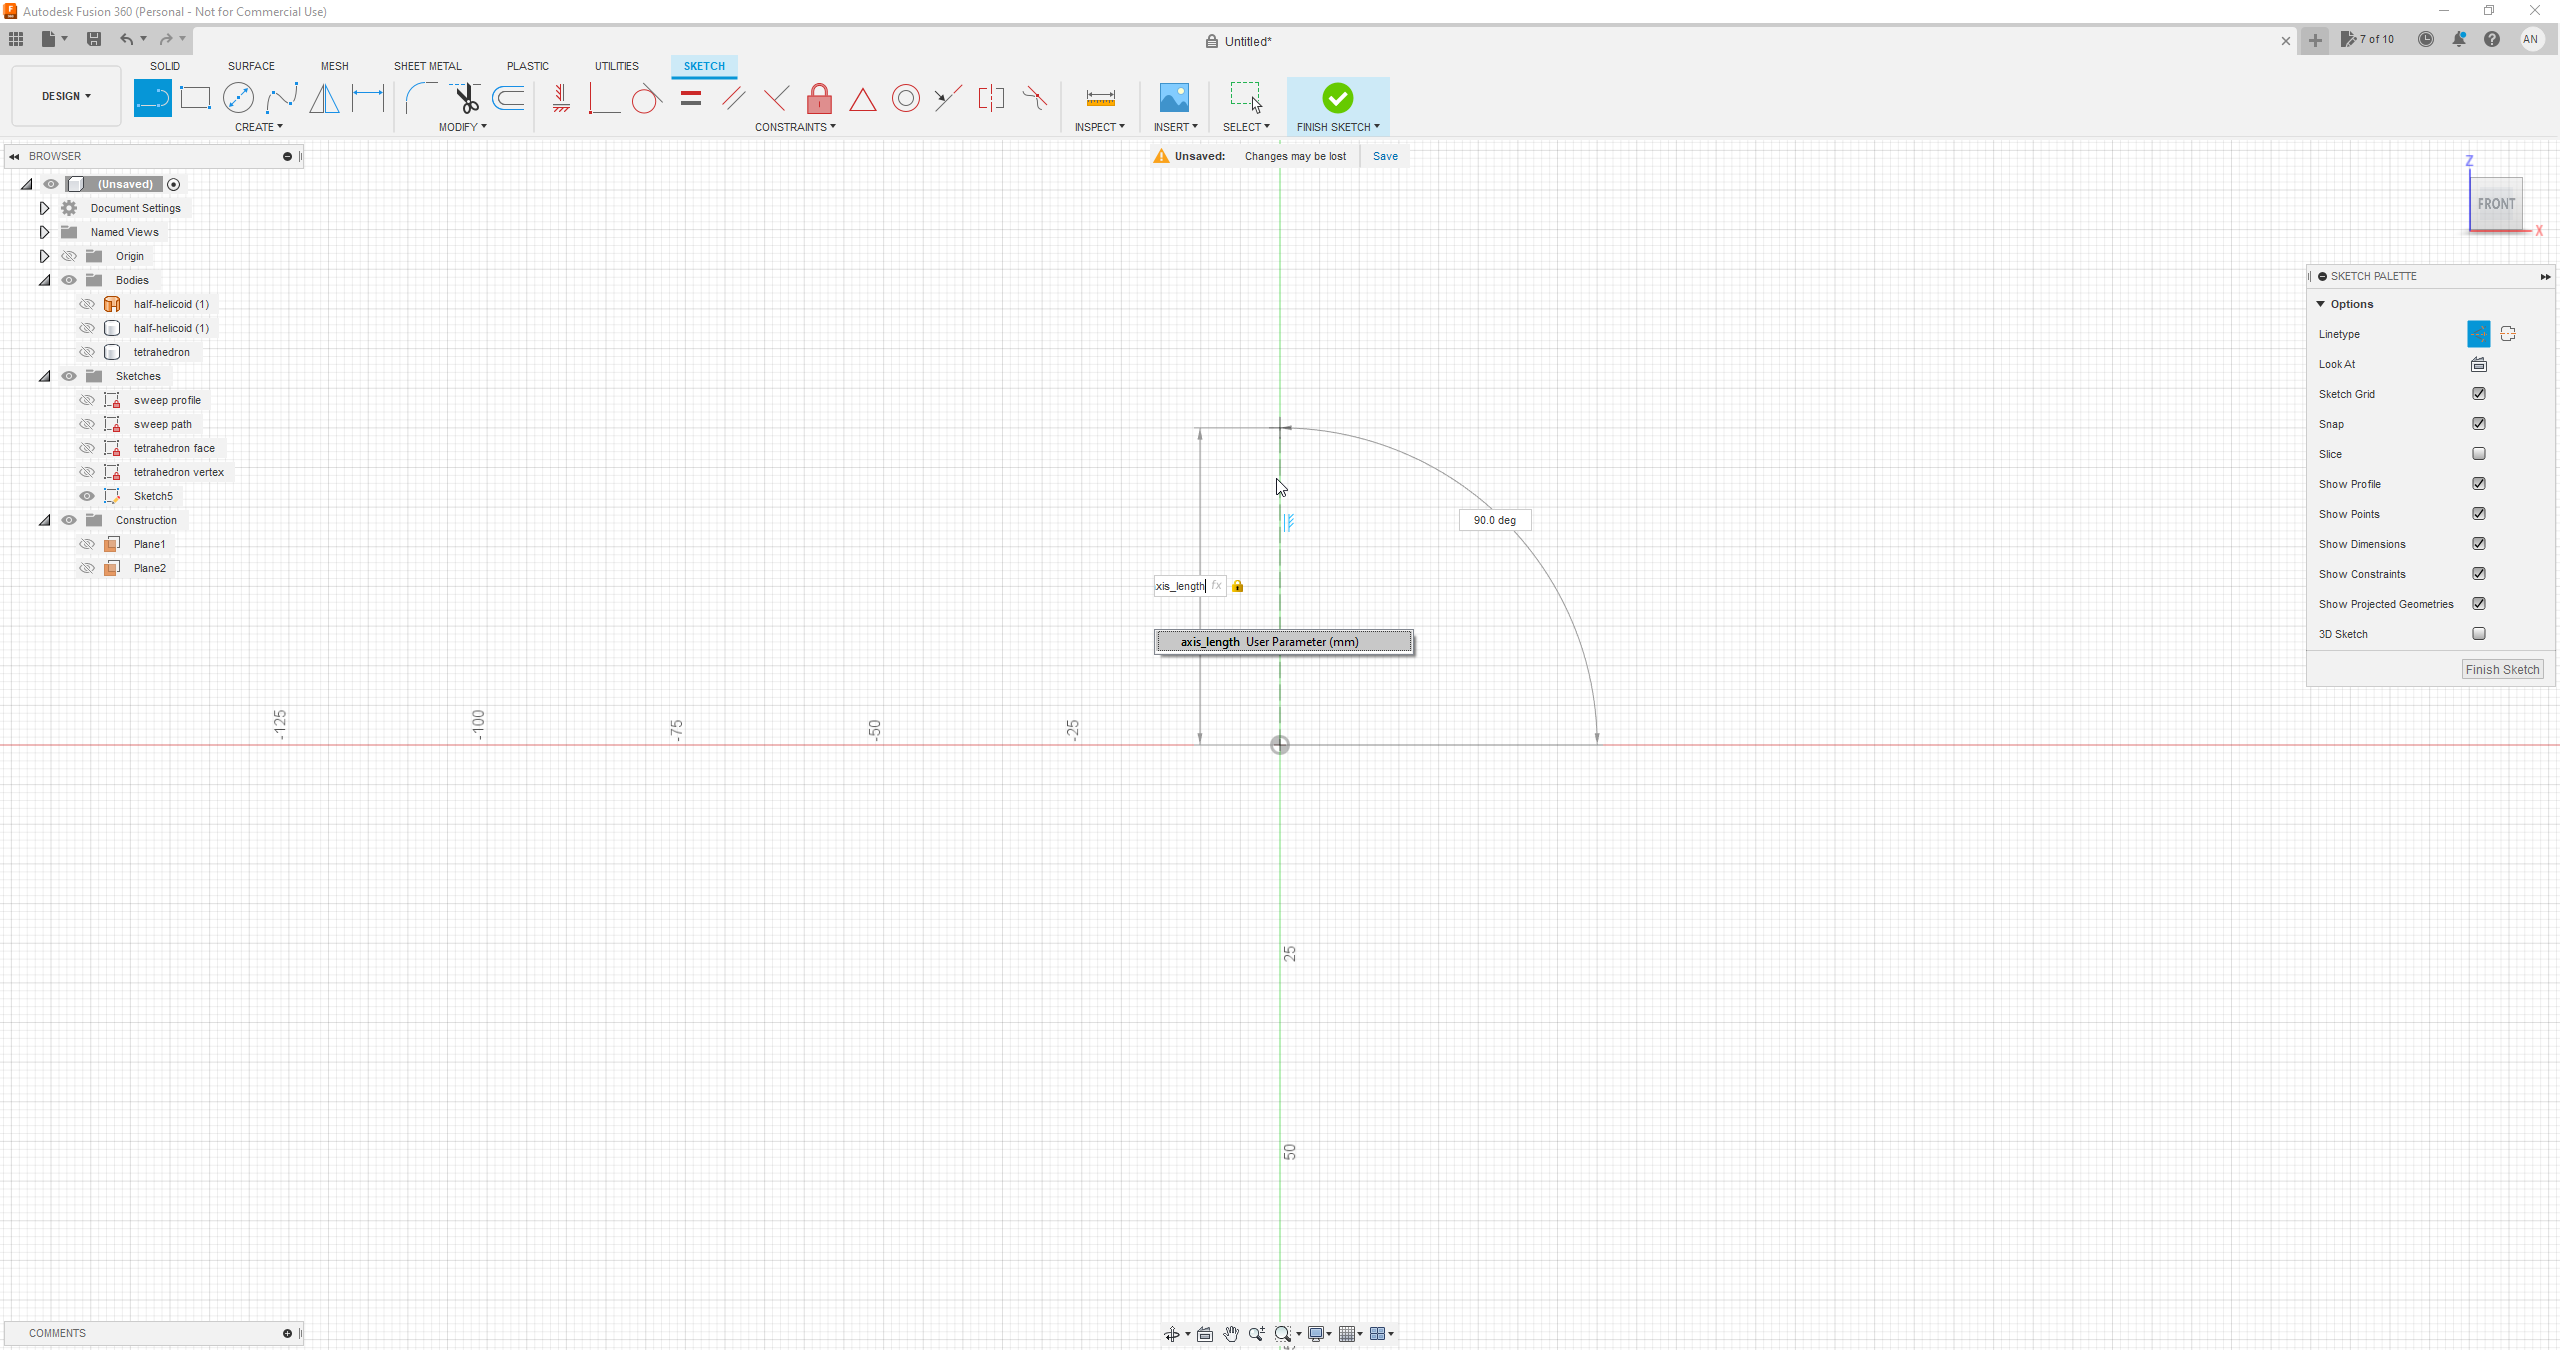Open the UTILITIES tab

click(616, 66)
